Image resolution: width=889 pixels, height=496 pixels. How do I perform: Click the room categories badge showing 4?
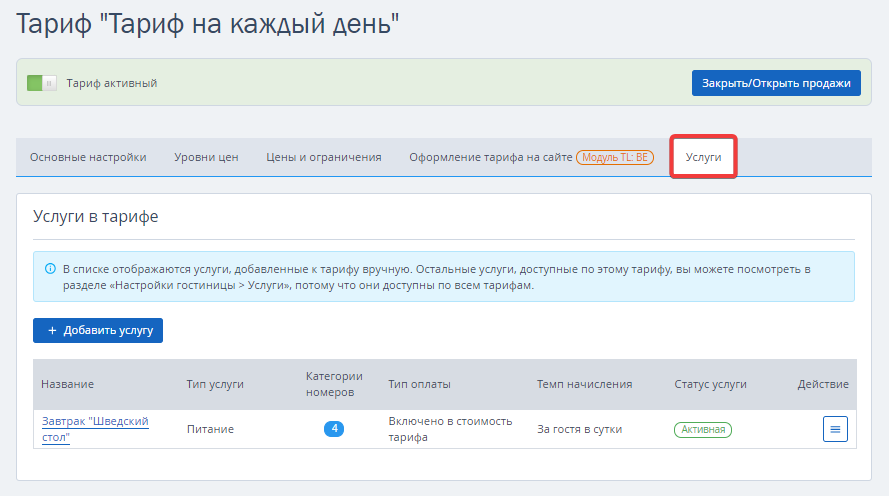pos(334,429)
